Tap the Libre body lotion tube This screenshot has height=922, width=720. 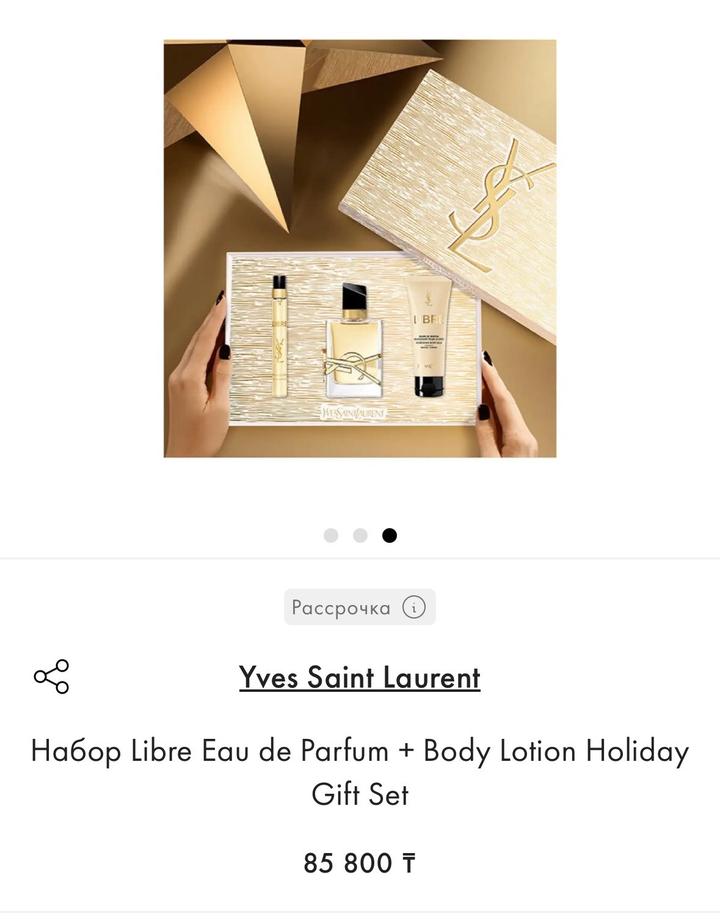click(x=429, y=336)
